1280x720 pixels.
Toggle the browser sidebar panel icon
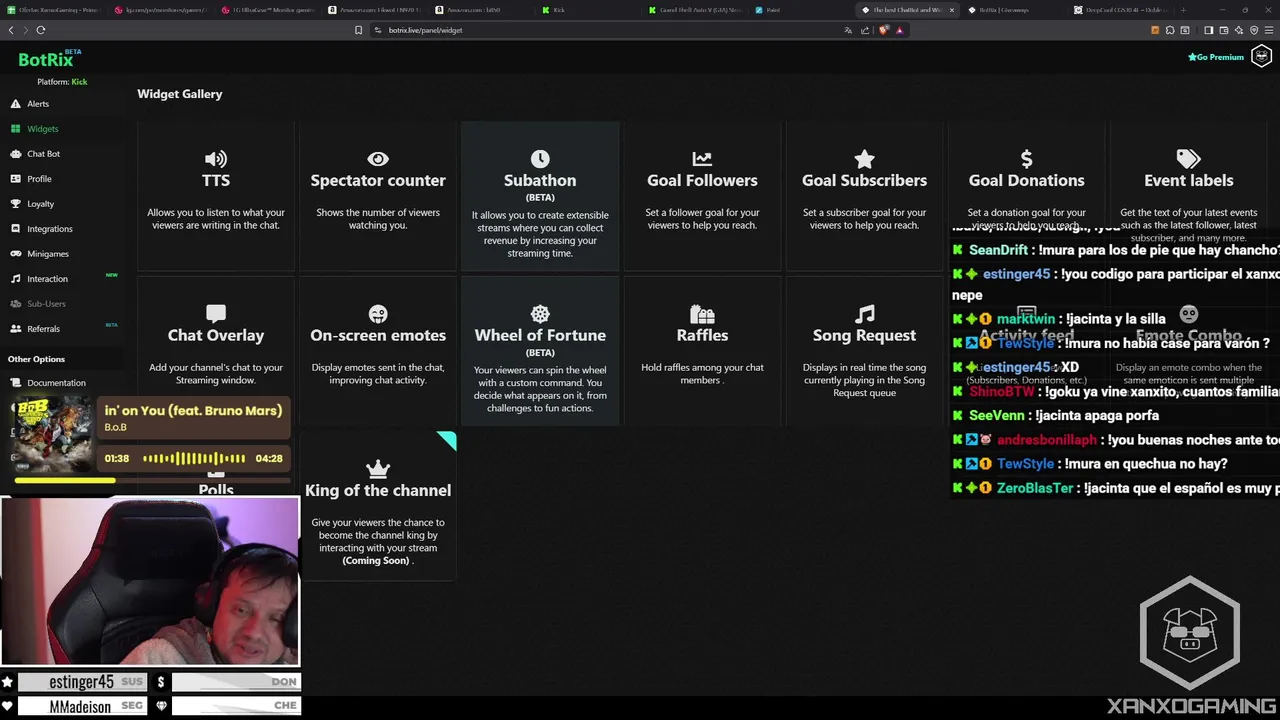(x=1208, y=30)
